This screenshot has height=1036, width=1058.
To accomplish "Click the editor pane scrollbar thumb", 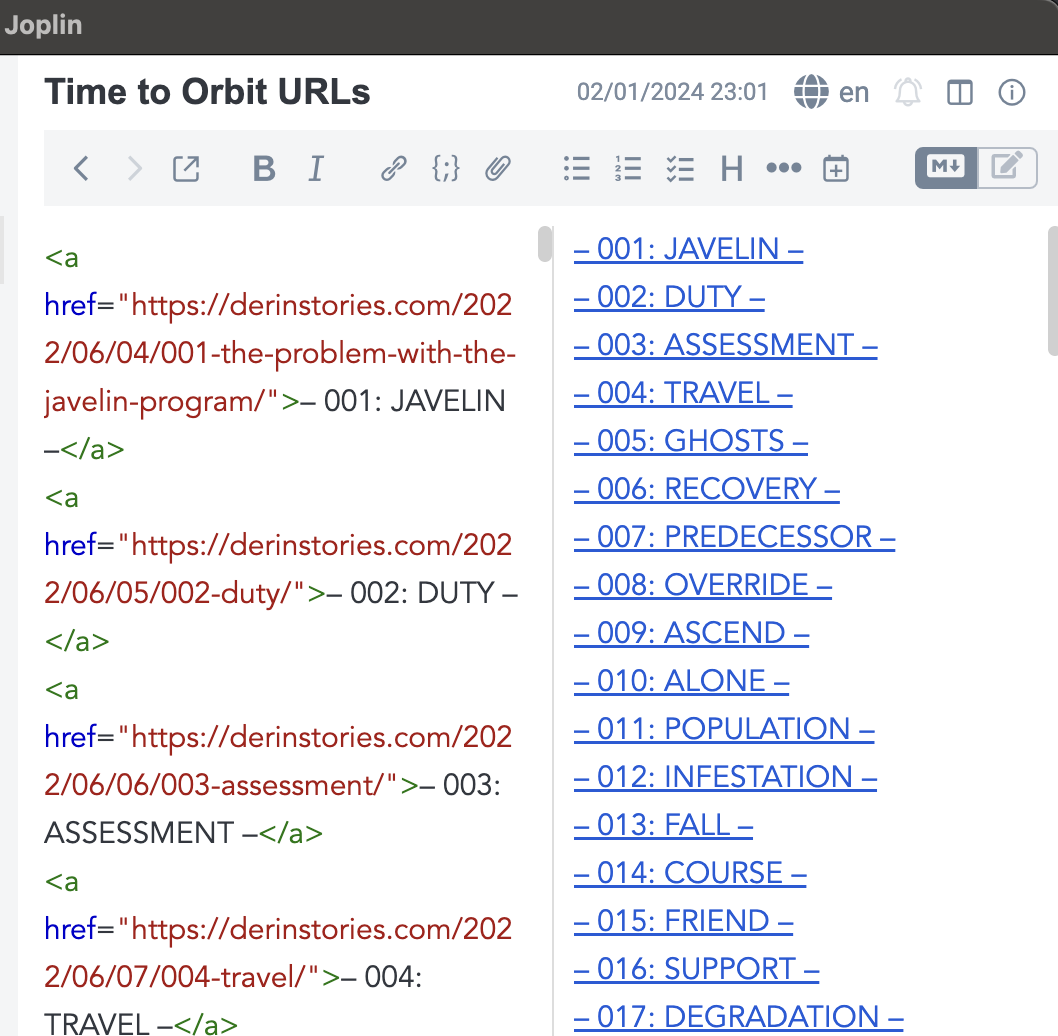I will click(545, 244).
